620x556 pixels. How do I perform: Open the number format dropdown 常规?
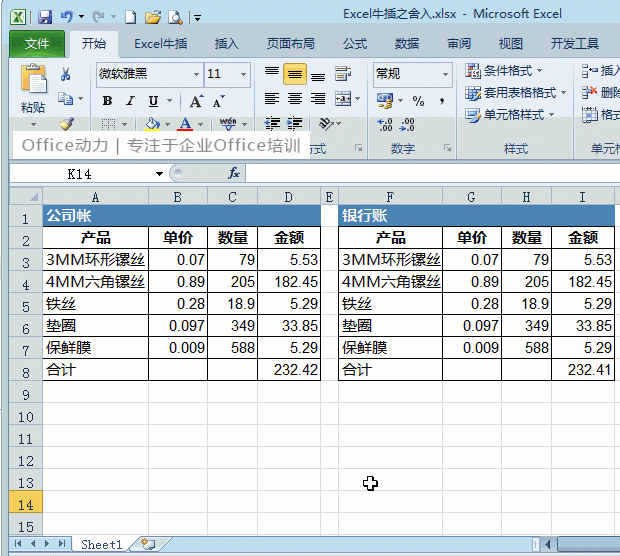[x=445, y=74]
